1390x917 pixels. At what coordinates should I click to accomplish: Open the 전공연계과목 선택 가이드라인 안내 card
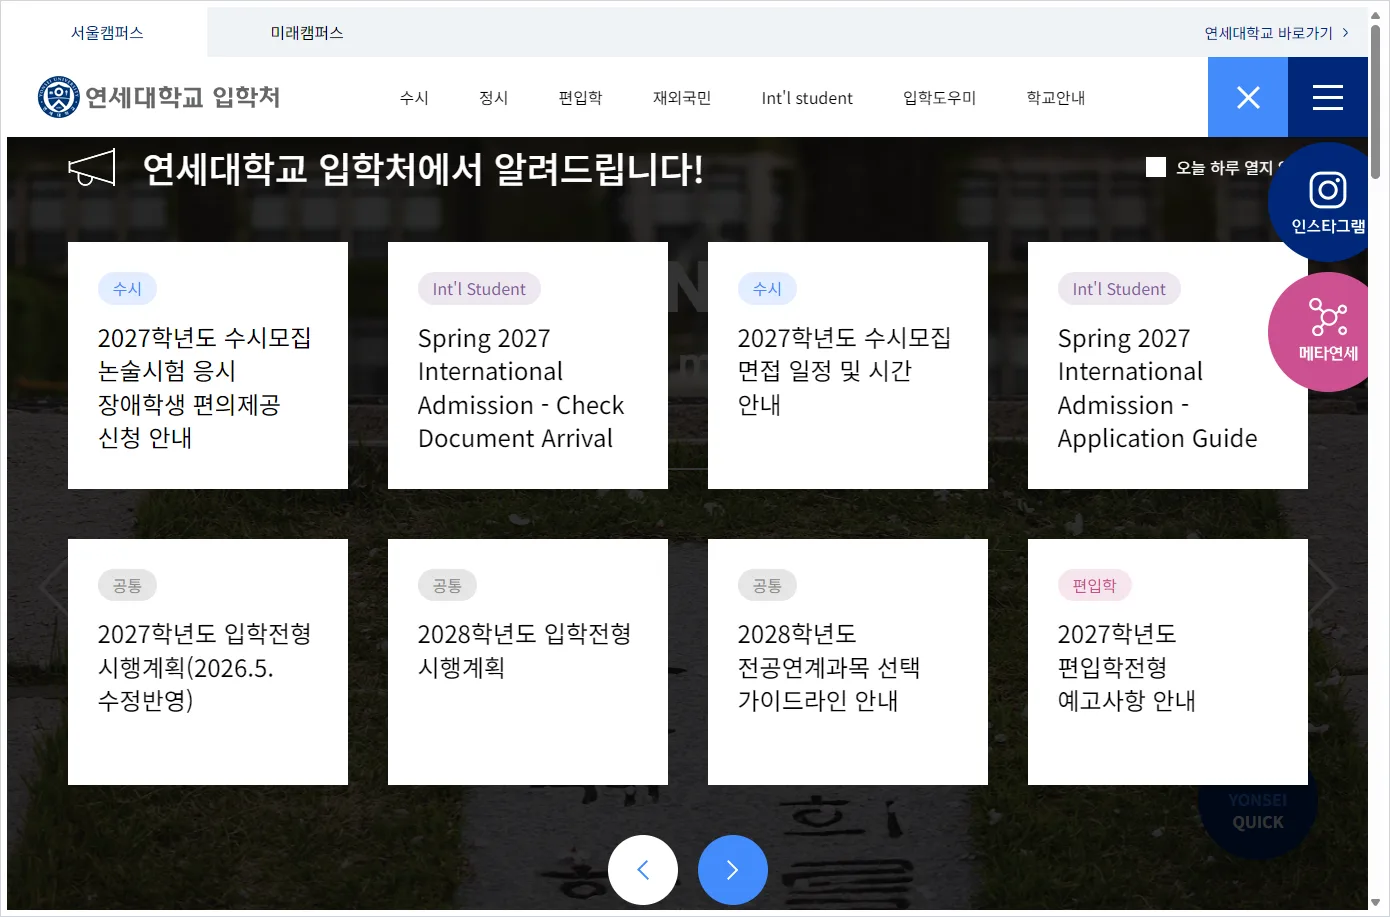tap(848, 662)
